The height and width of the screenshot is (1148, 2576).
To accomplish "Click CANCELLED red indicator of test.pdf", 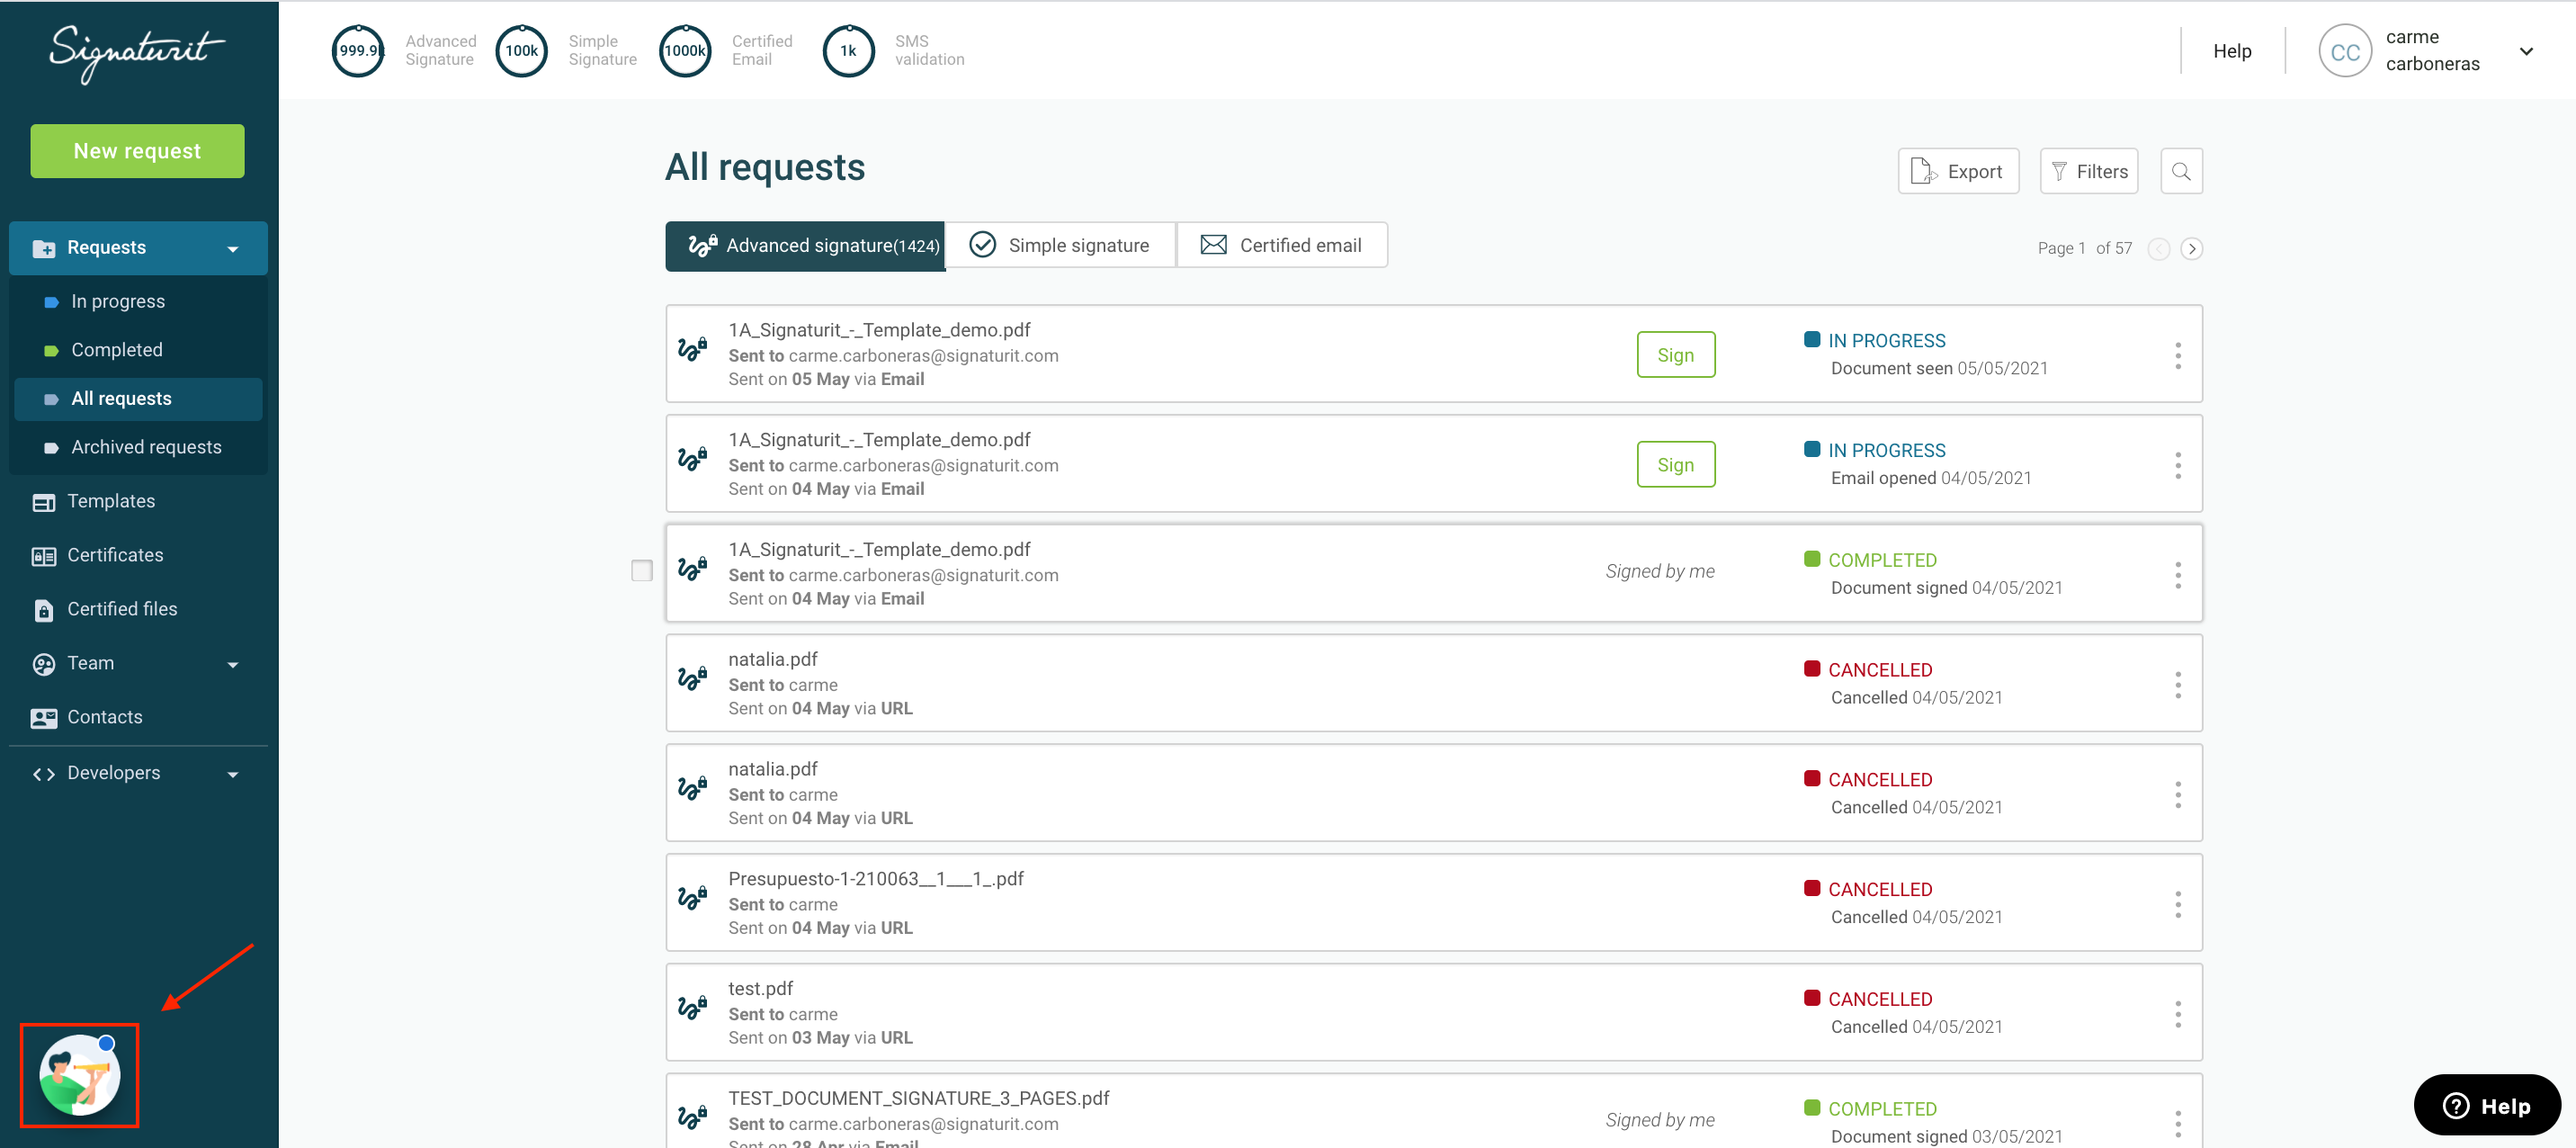I will pyautogui.click(x=1811, y=998).
